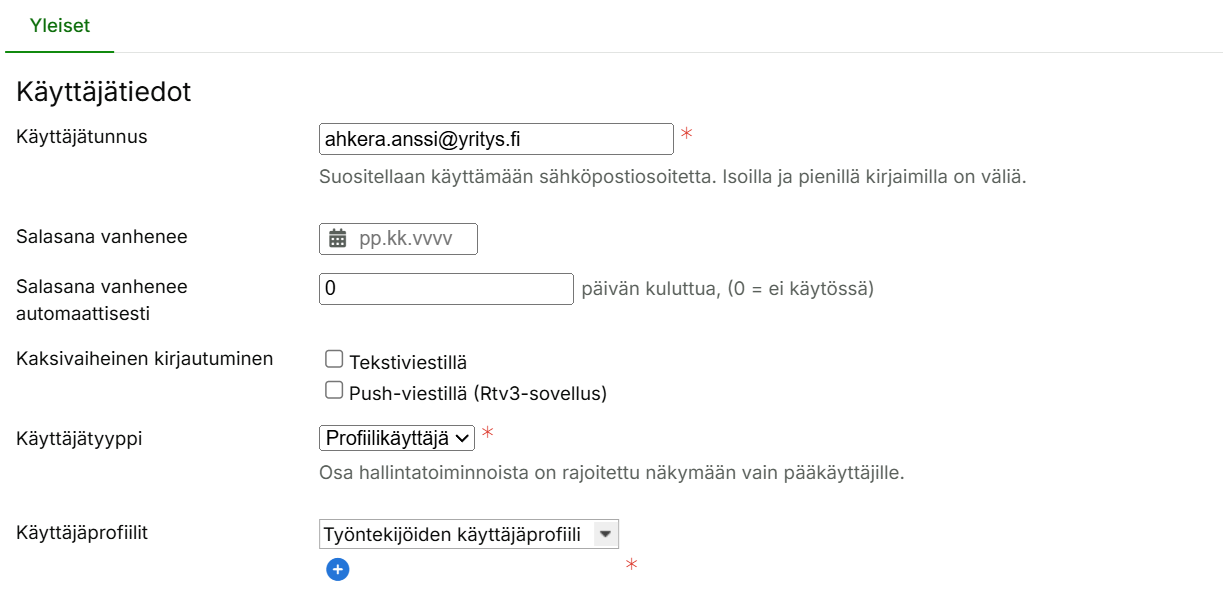Tick the Push-viestillä (Rtv3-sovellus) checkbox
Viewport: 1223px width, 595px height.
click(334, 389)
